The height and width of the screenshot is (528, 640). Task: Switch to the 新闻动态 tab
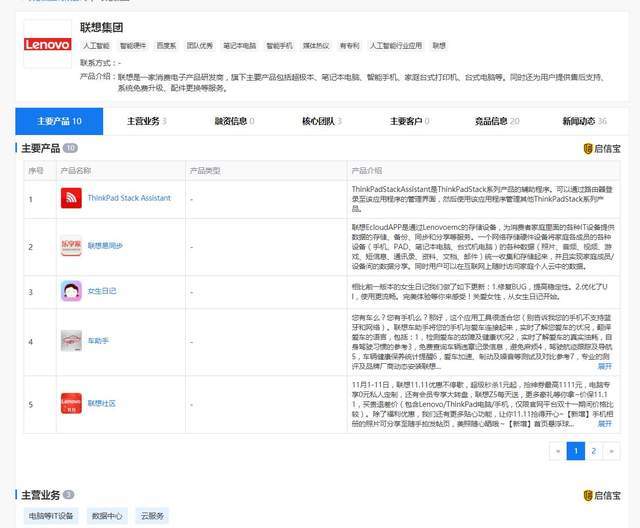(584, 121)
